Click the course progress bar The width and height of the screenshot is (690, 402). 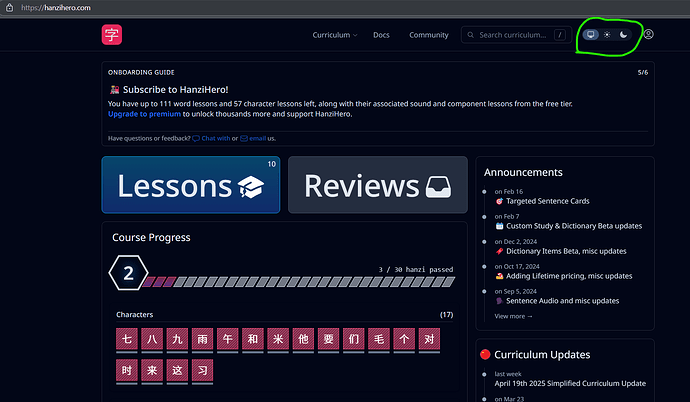(299, 282)
